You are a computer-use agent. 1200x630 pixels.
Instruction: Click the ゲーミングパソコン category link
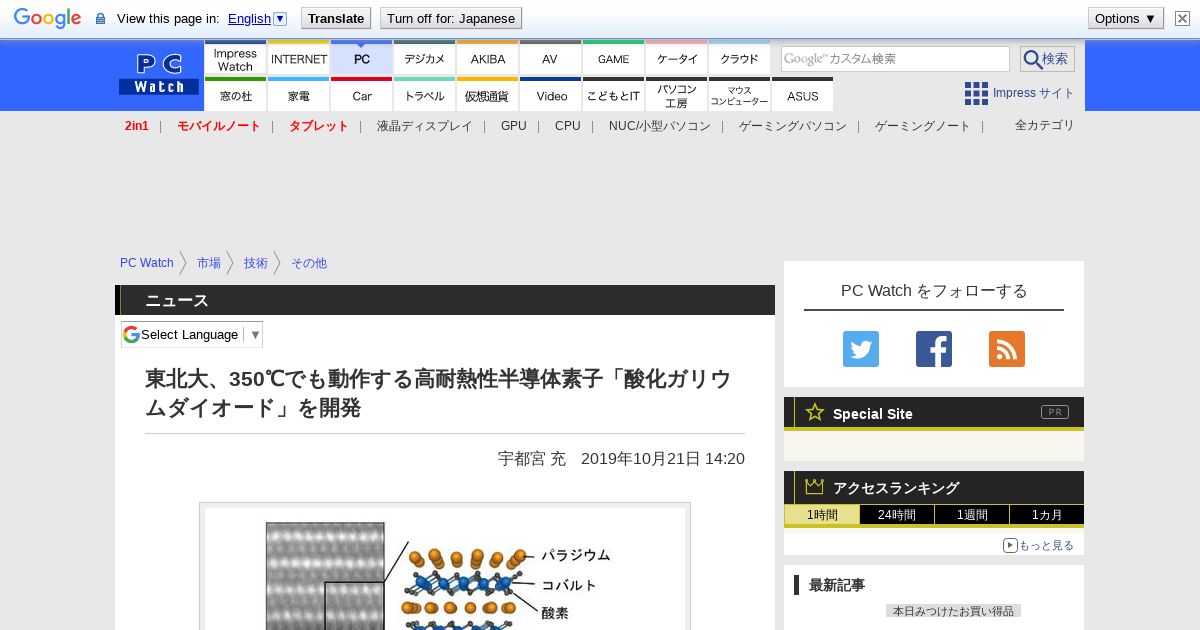pyautogui.click(x=793, y=126)
